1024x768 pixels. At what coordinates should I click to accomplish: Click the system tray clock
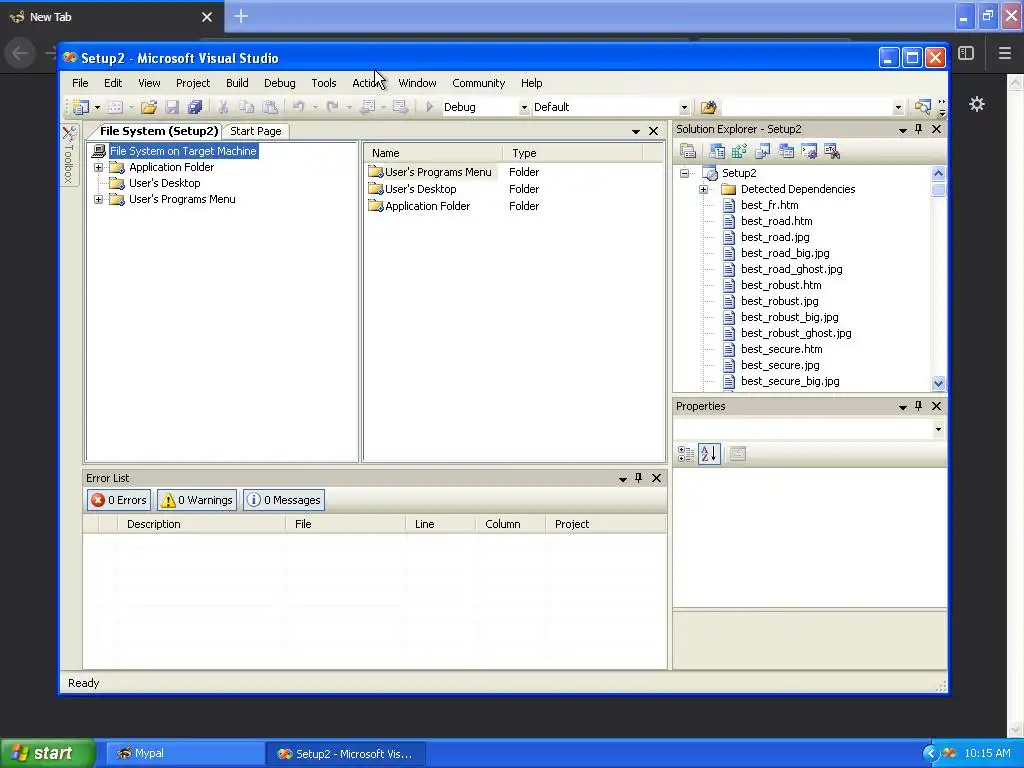[987, 754]
